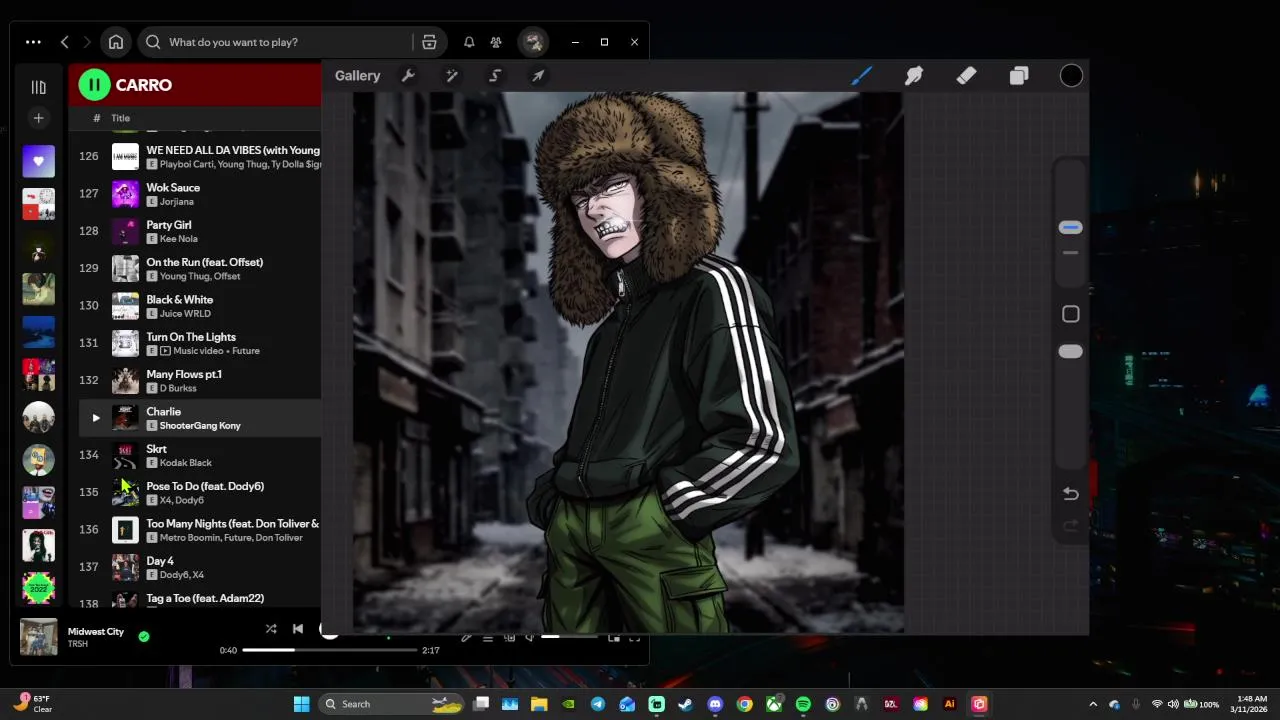Open Adobe Illustrator from taskbar
This screenshot has height=720, width=1280.
coord(950,704)
